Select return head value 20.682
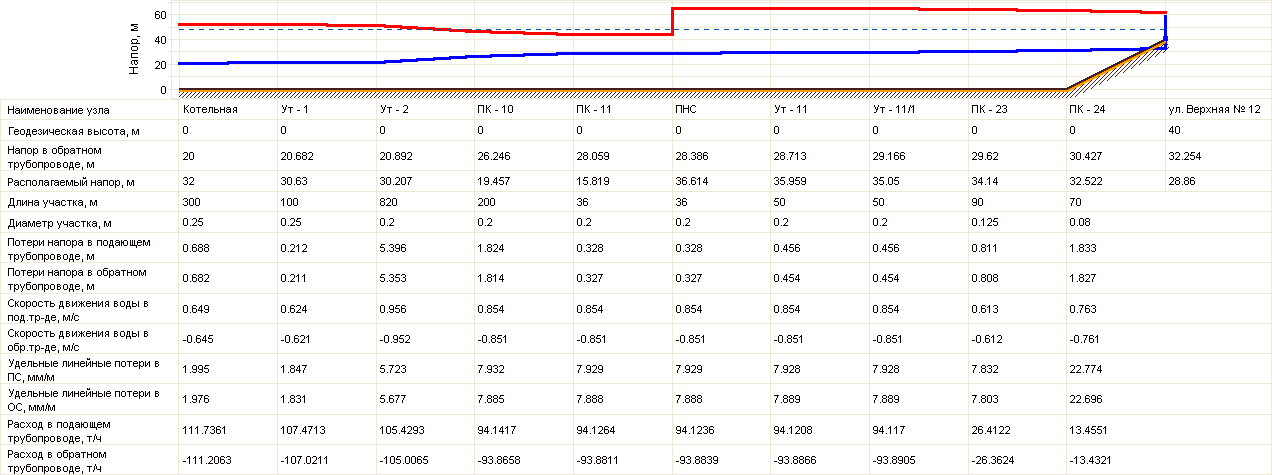The image size is (1272, 475). [297, 157]
